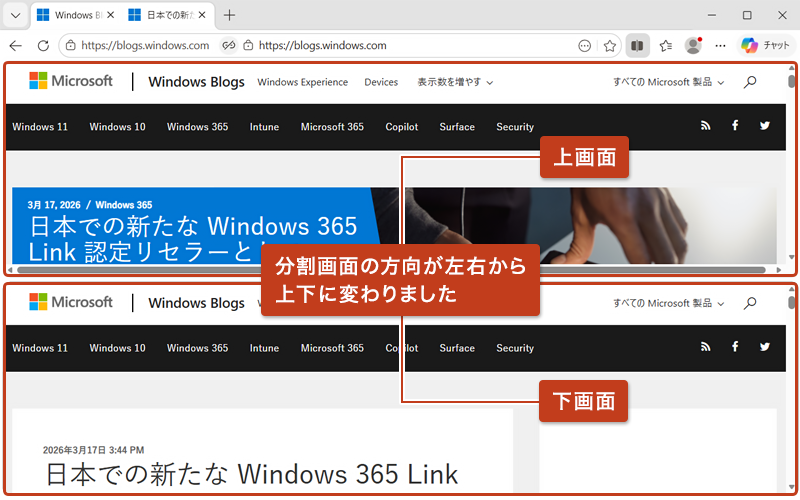This screenshot has width=800, height=500.
Task: Expand the tab list chevron at top-left
Action: click(15, 15)
